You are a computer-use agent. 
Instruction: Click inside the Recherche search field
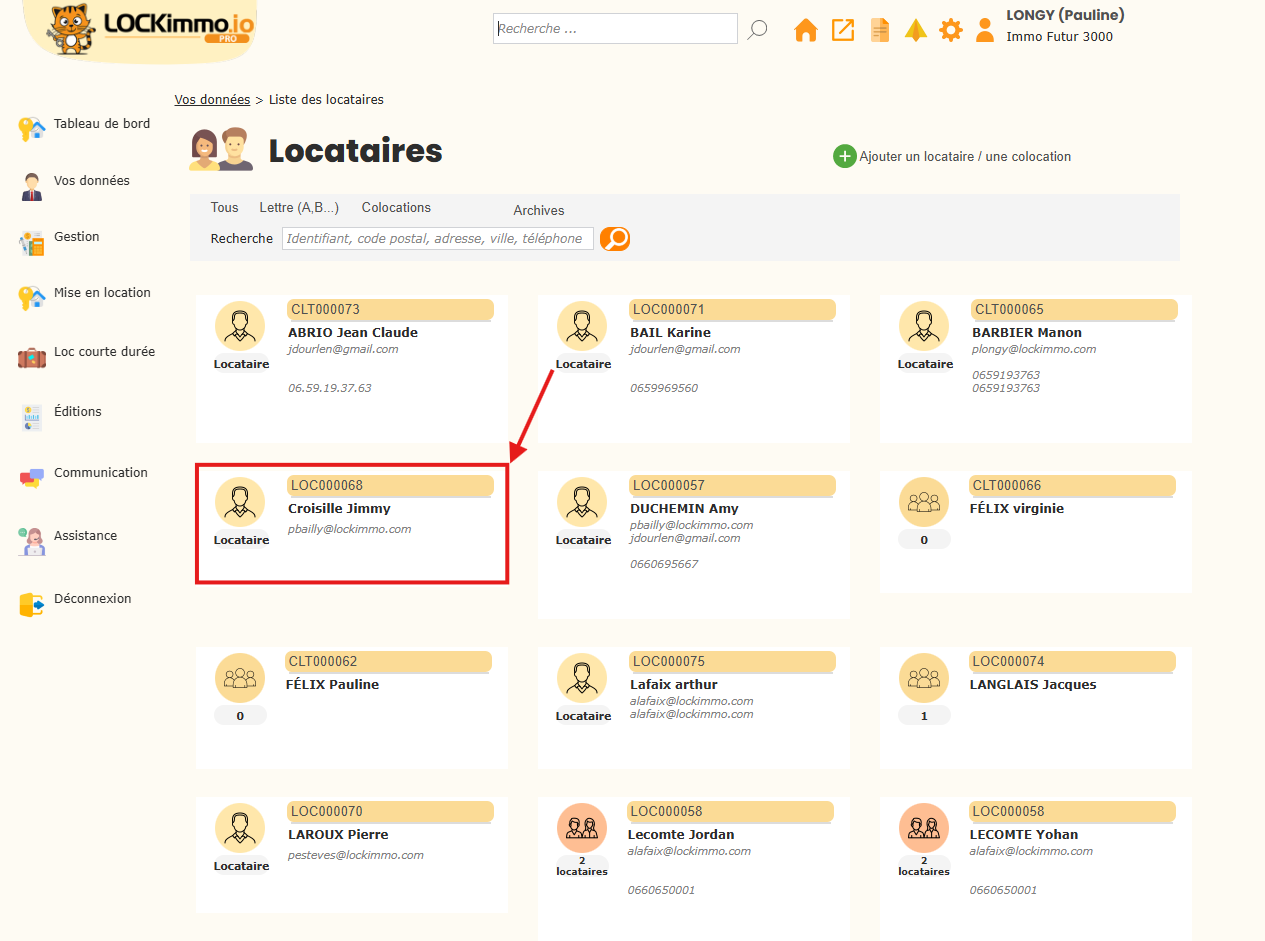pyautogui.click(x=437, y=238)
